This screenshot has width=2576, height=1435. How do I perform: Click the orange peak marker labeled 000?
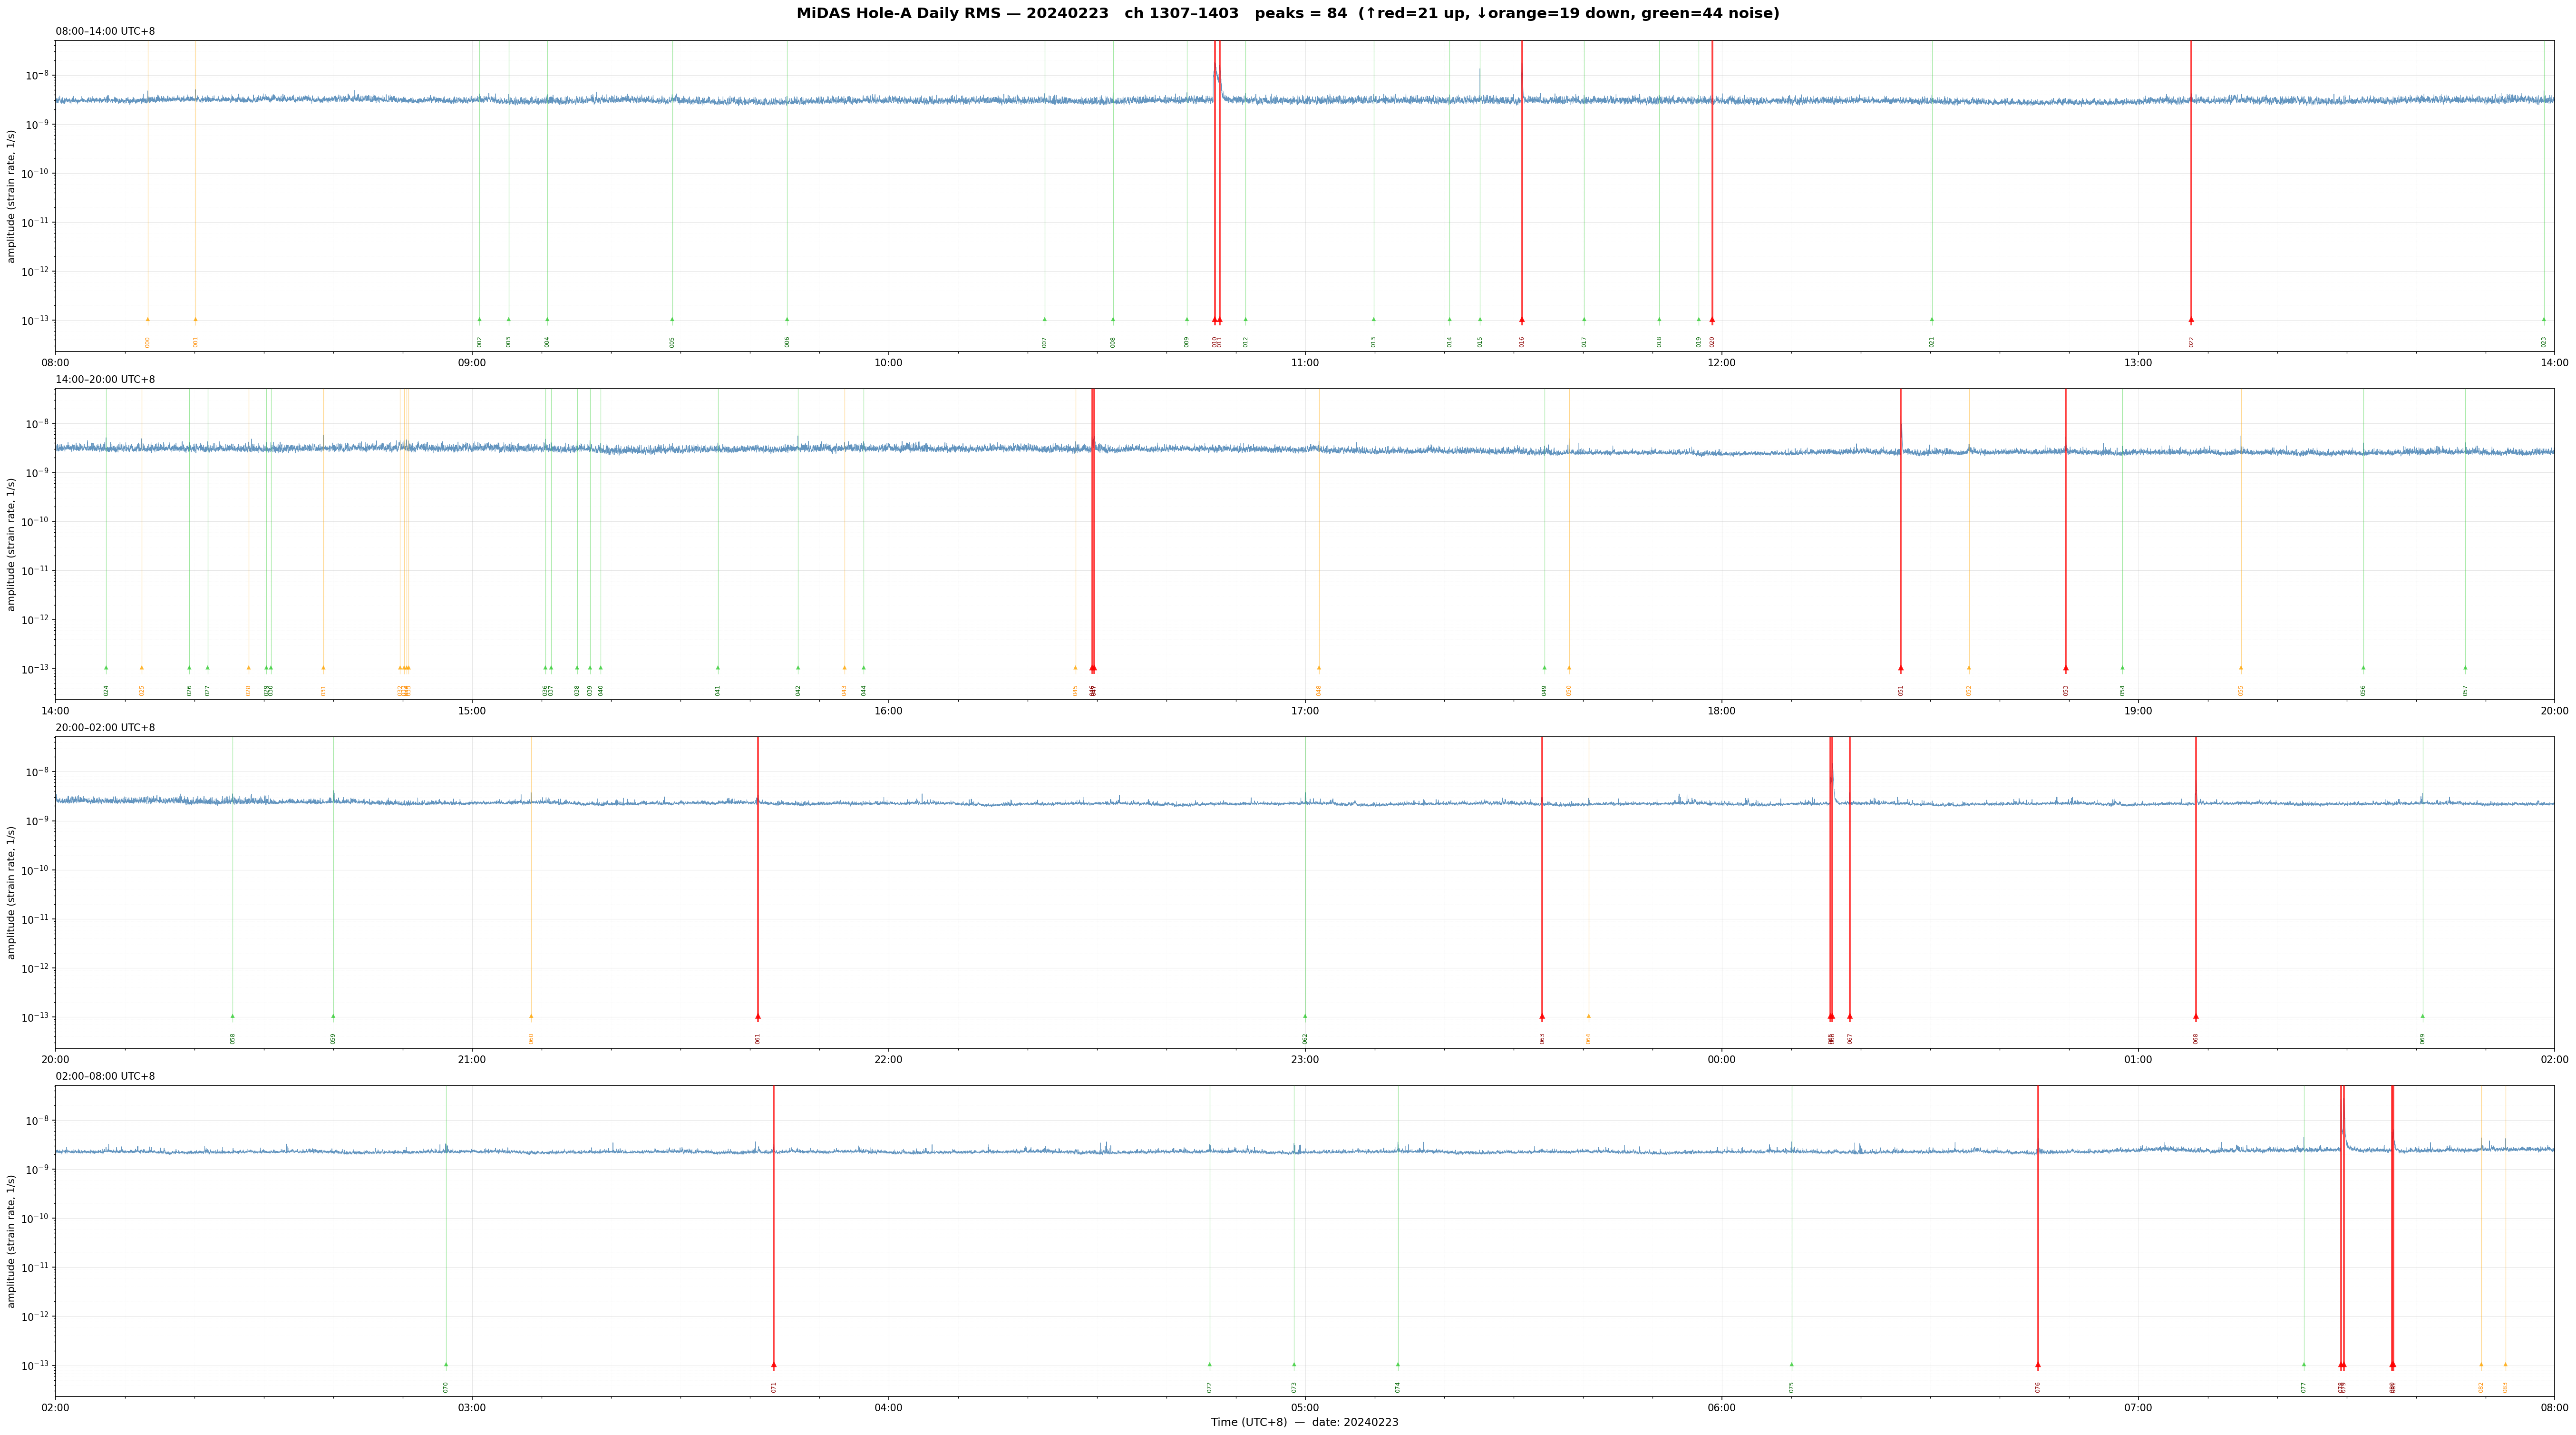click(x=148, y=320)
